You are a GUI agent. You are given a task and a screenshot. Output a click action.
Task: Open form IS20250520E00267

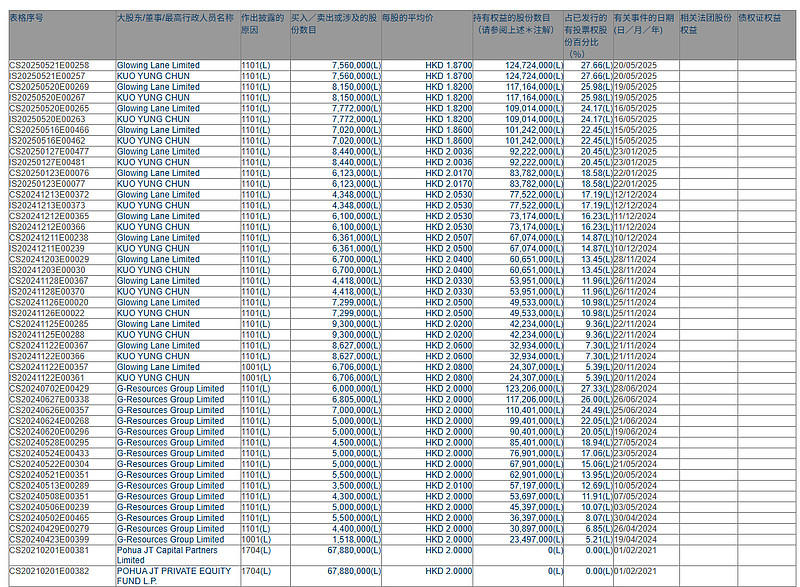point(47,97)
